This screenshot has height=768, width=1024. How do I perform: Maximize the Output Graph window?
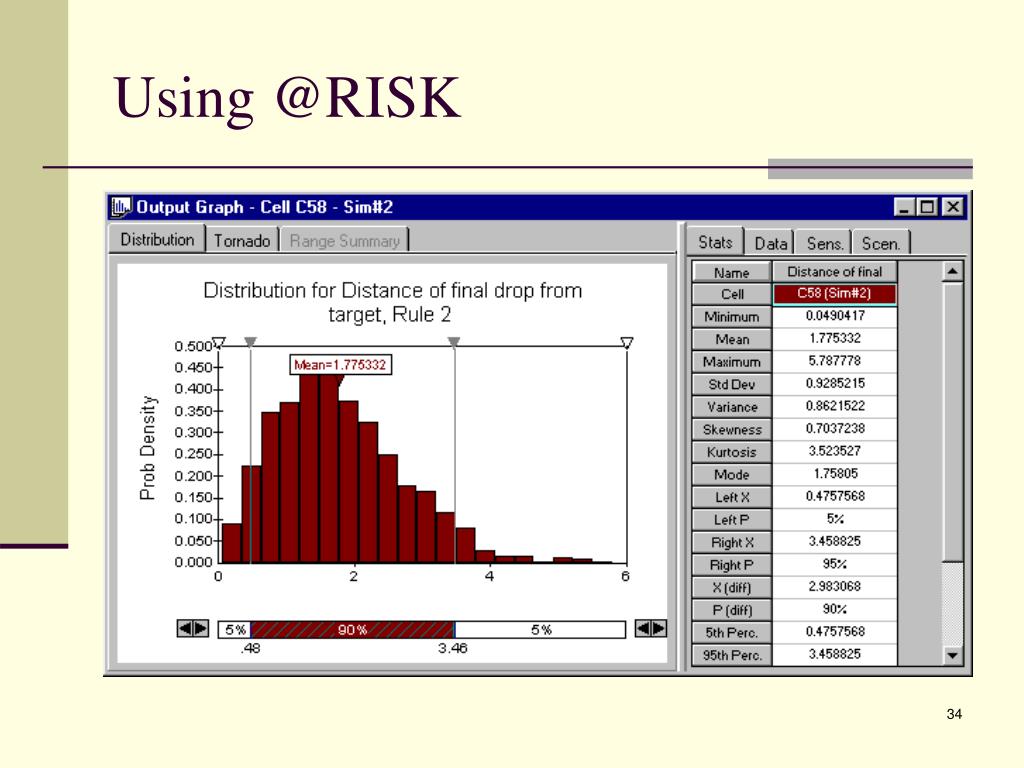pyautogui.click(x=927, y=207)
